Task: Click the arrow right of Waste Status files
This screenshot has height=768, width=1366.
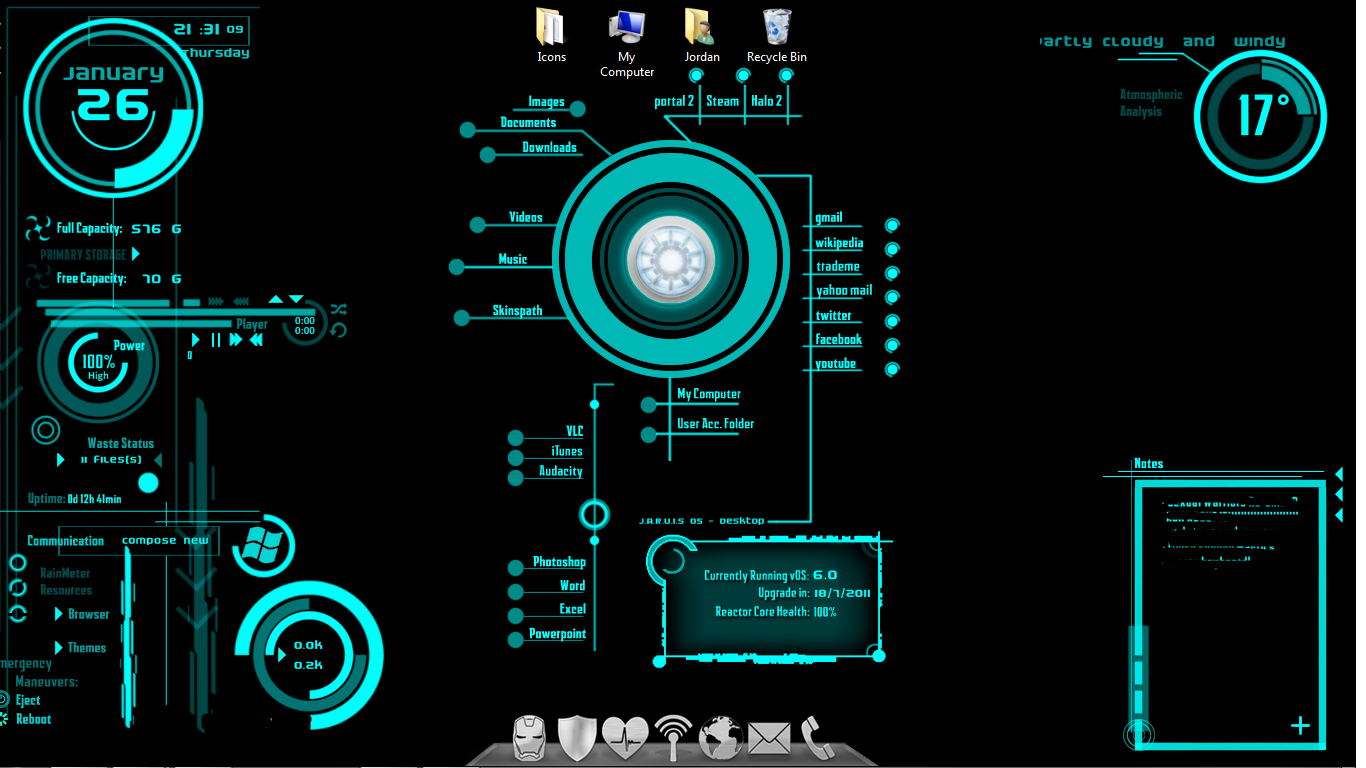Action: point(158,460)
